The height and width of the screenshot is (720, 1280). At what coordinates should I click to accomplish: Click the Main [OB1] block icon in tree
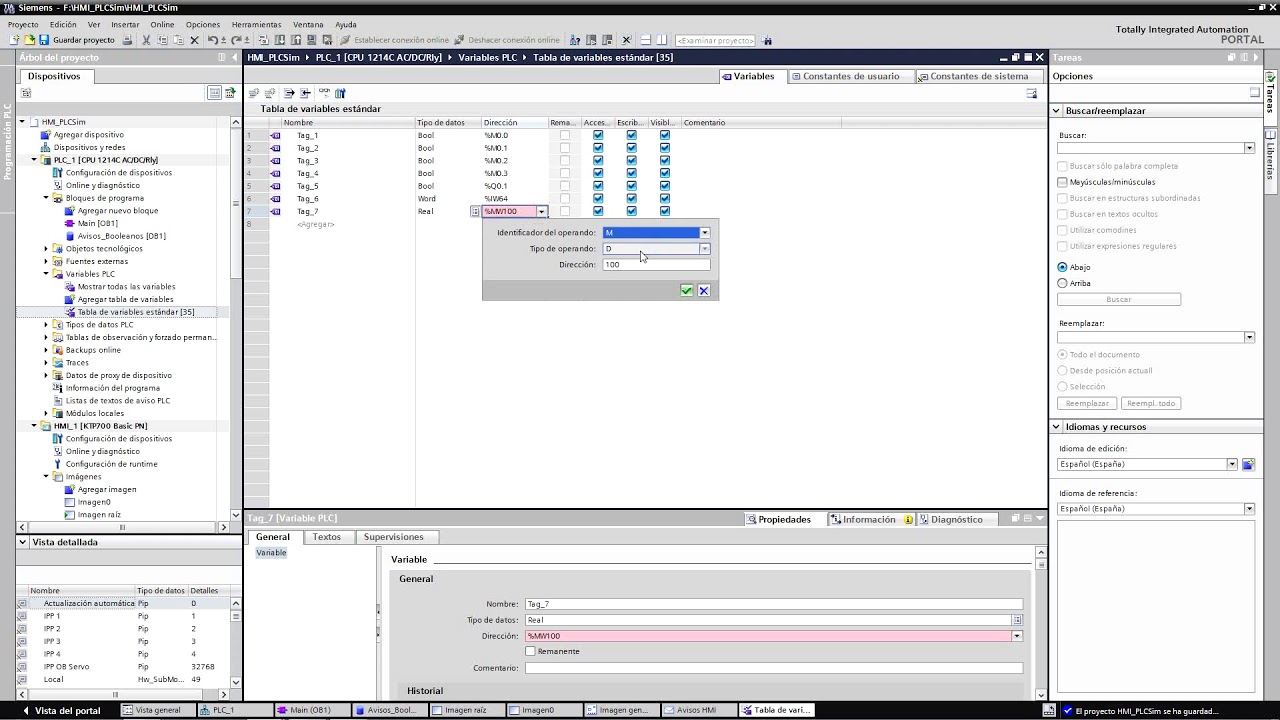[70, 223]
